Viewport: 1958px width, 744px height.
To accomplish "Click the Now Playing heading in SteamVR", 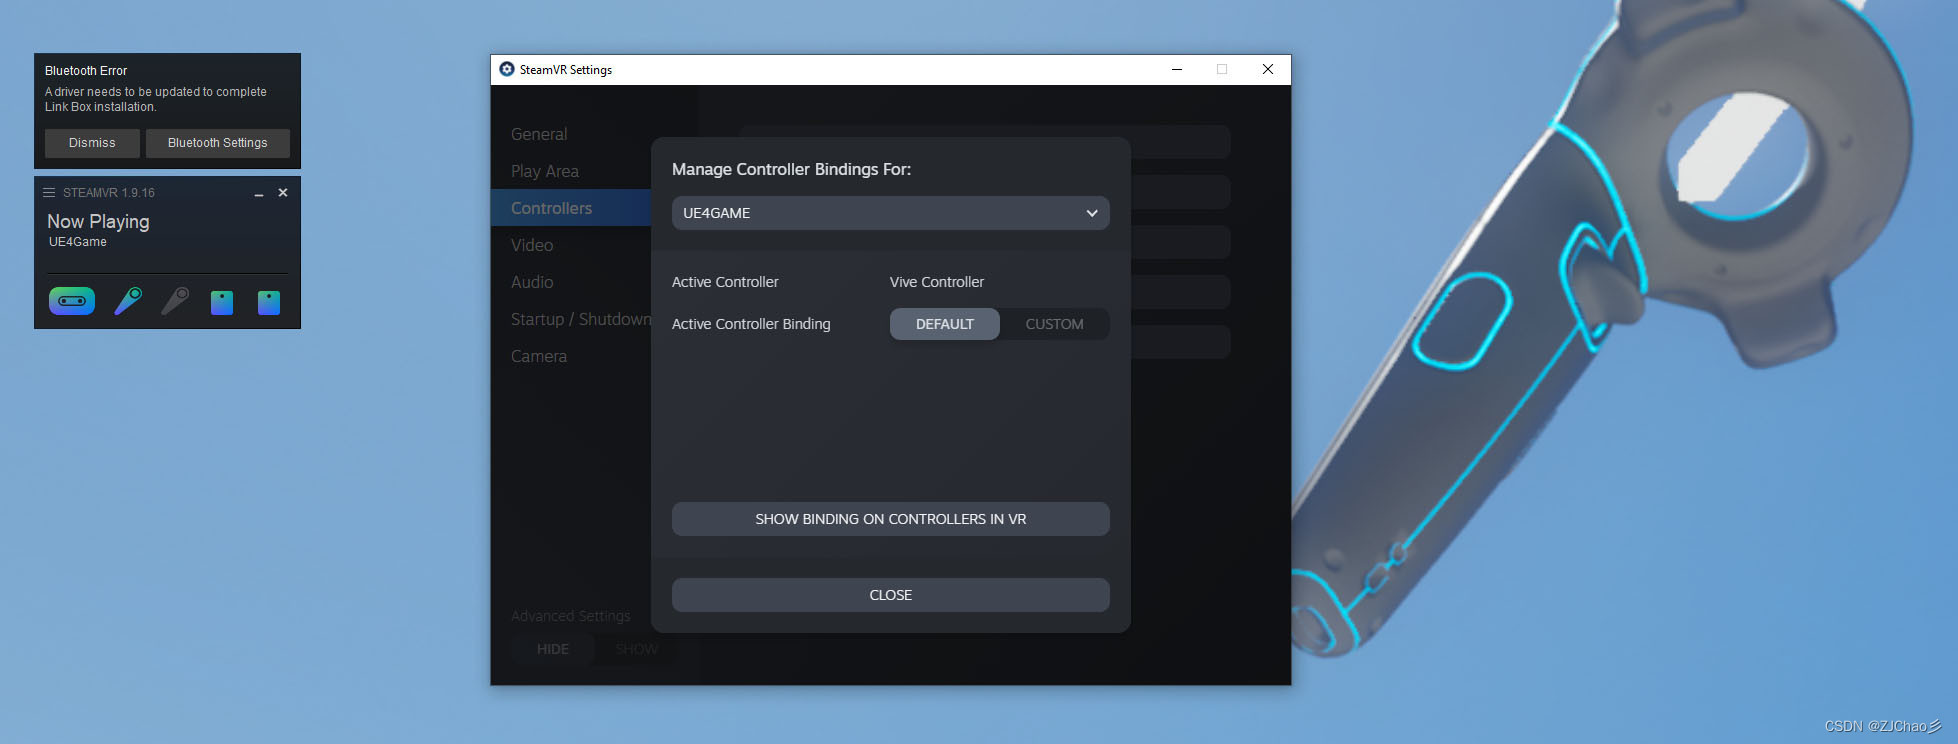I will pyautogui.click(x=98, y=222).
